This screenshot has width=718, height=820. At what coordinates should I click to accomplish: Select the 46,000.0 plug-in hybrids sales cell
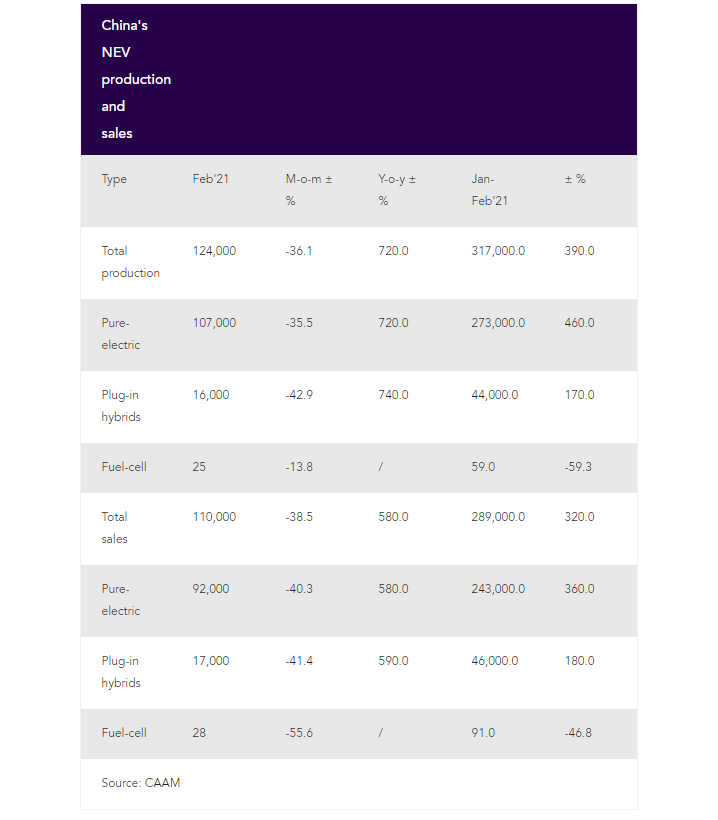494,661
